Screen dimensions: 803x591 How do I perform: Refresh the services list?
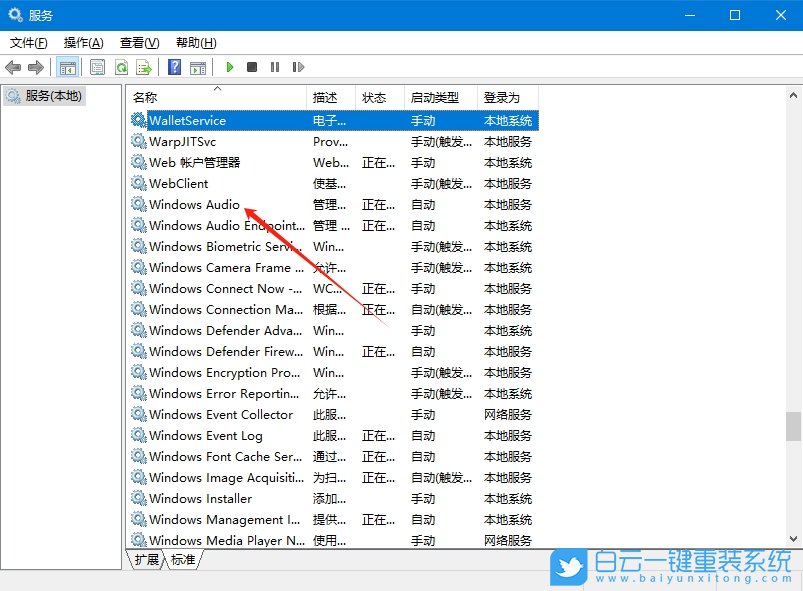[x=120, y=67]
